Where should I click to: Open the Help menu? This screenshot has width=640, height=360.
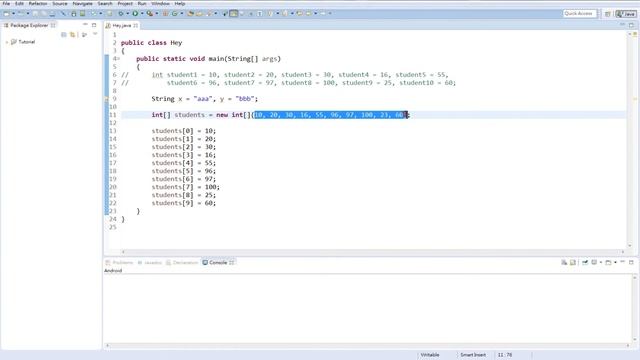click(x=180, y=3)
